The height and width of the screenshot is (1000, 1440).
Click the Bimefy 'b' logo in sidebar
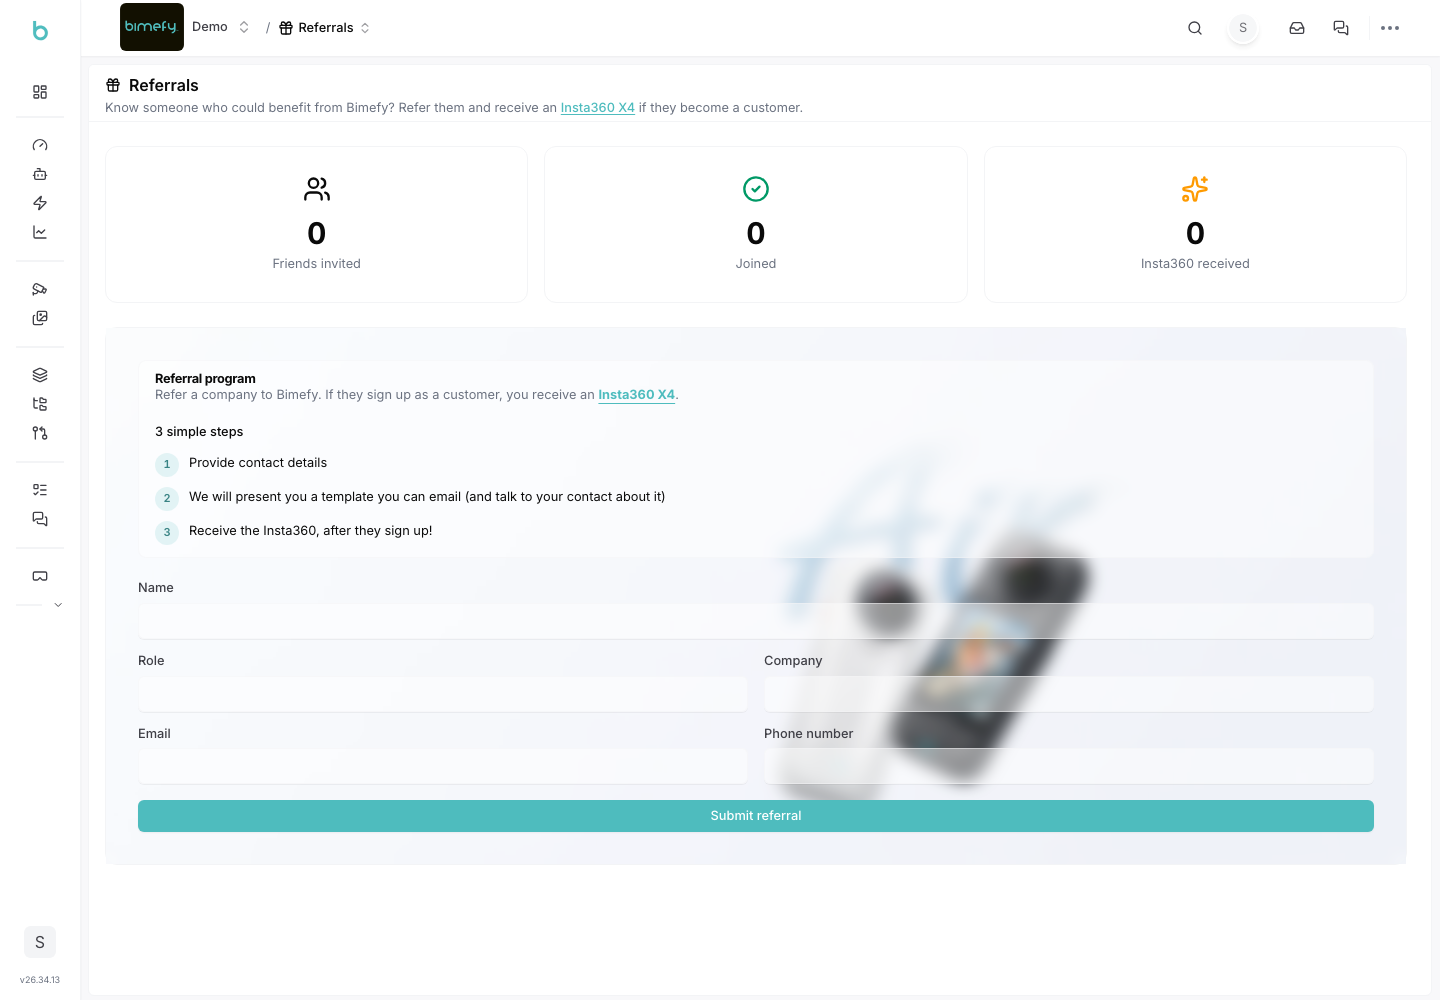click(40, 30)
